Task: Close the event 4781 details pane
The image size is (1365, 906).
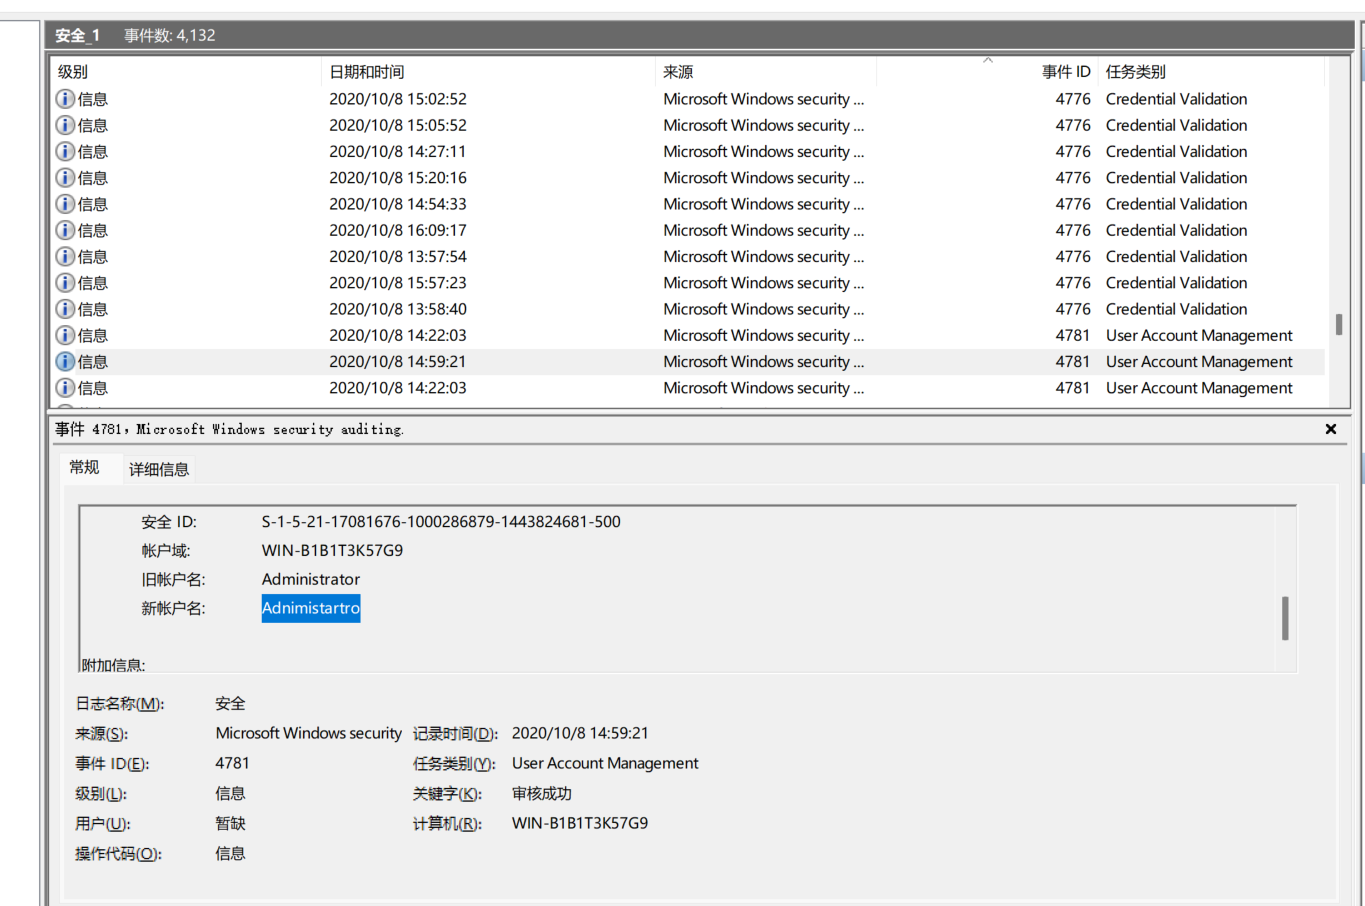Action: coord(1331,428)
